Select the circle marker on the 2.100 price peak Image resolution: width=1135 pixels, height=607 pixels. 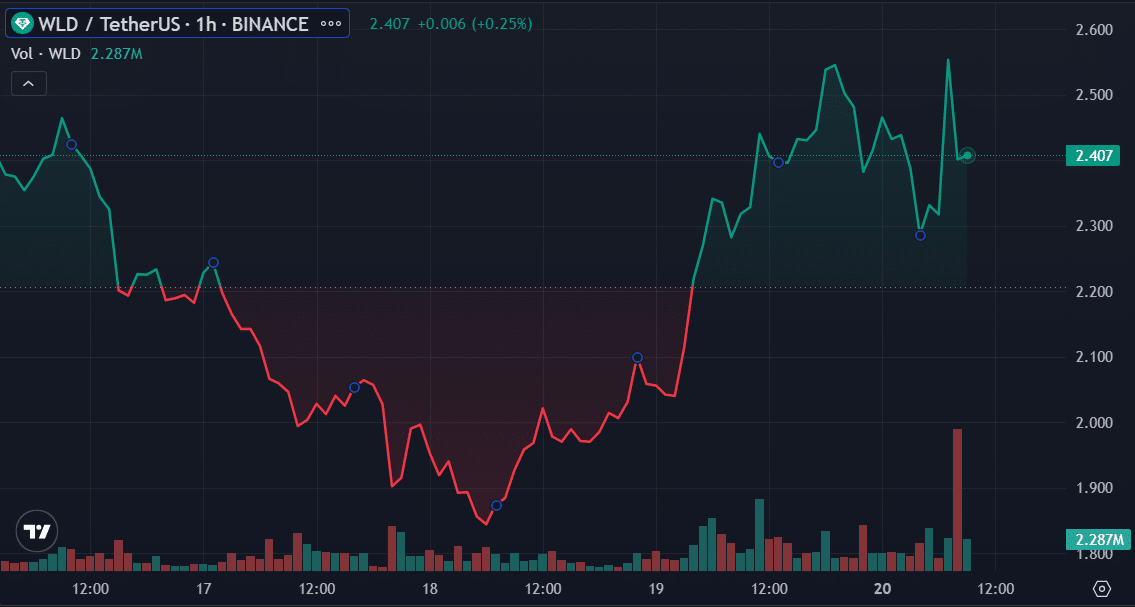[638, 357]
